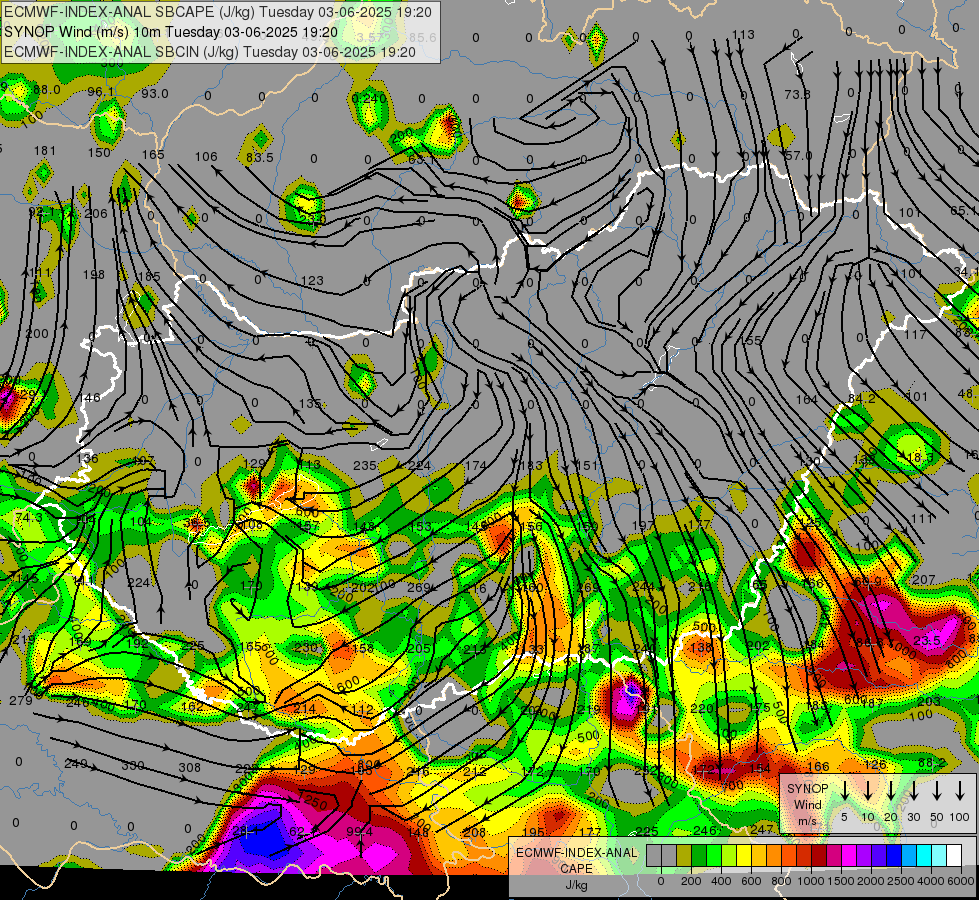The height and width of the screenshot is (900, 979).
Task: Click the map value 84.2
Action: pos(862,398)
